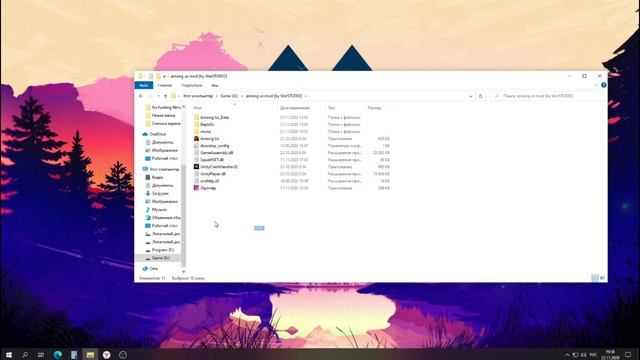
Task: Open the taskbar search
Action: coord(25,355)
